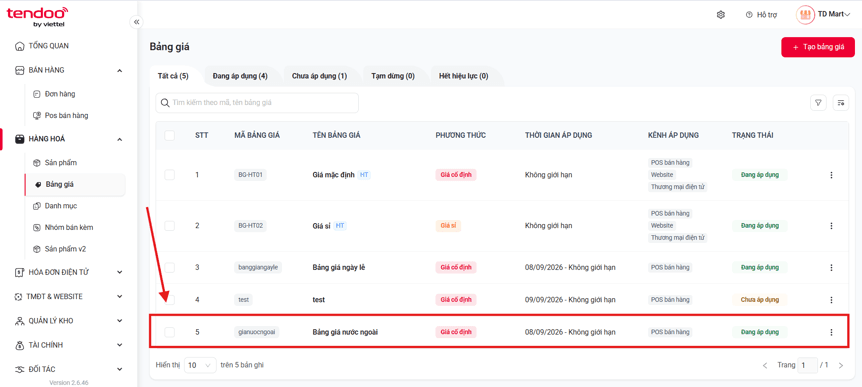Screen dimensions: 862x387
Task: Switch to the Tất cả (5) tab
Action: (173, 76)
